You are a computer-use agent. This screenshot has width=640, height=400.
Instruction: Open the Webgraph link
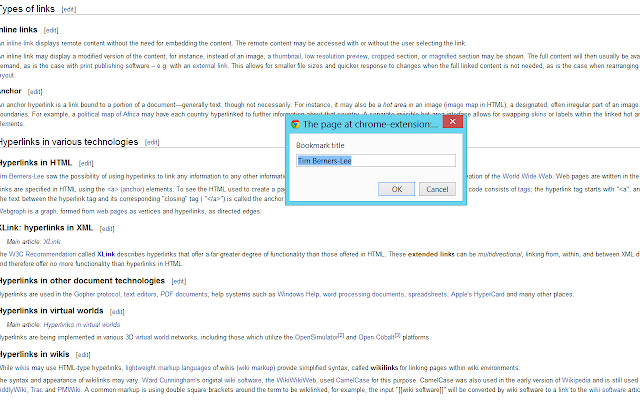[13, 211]
